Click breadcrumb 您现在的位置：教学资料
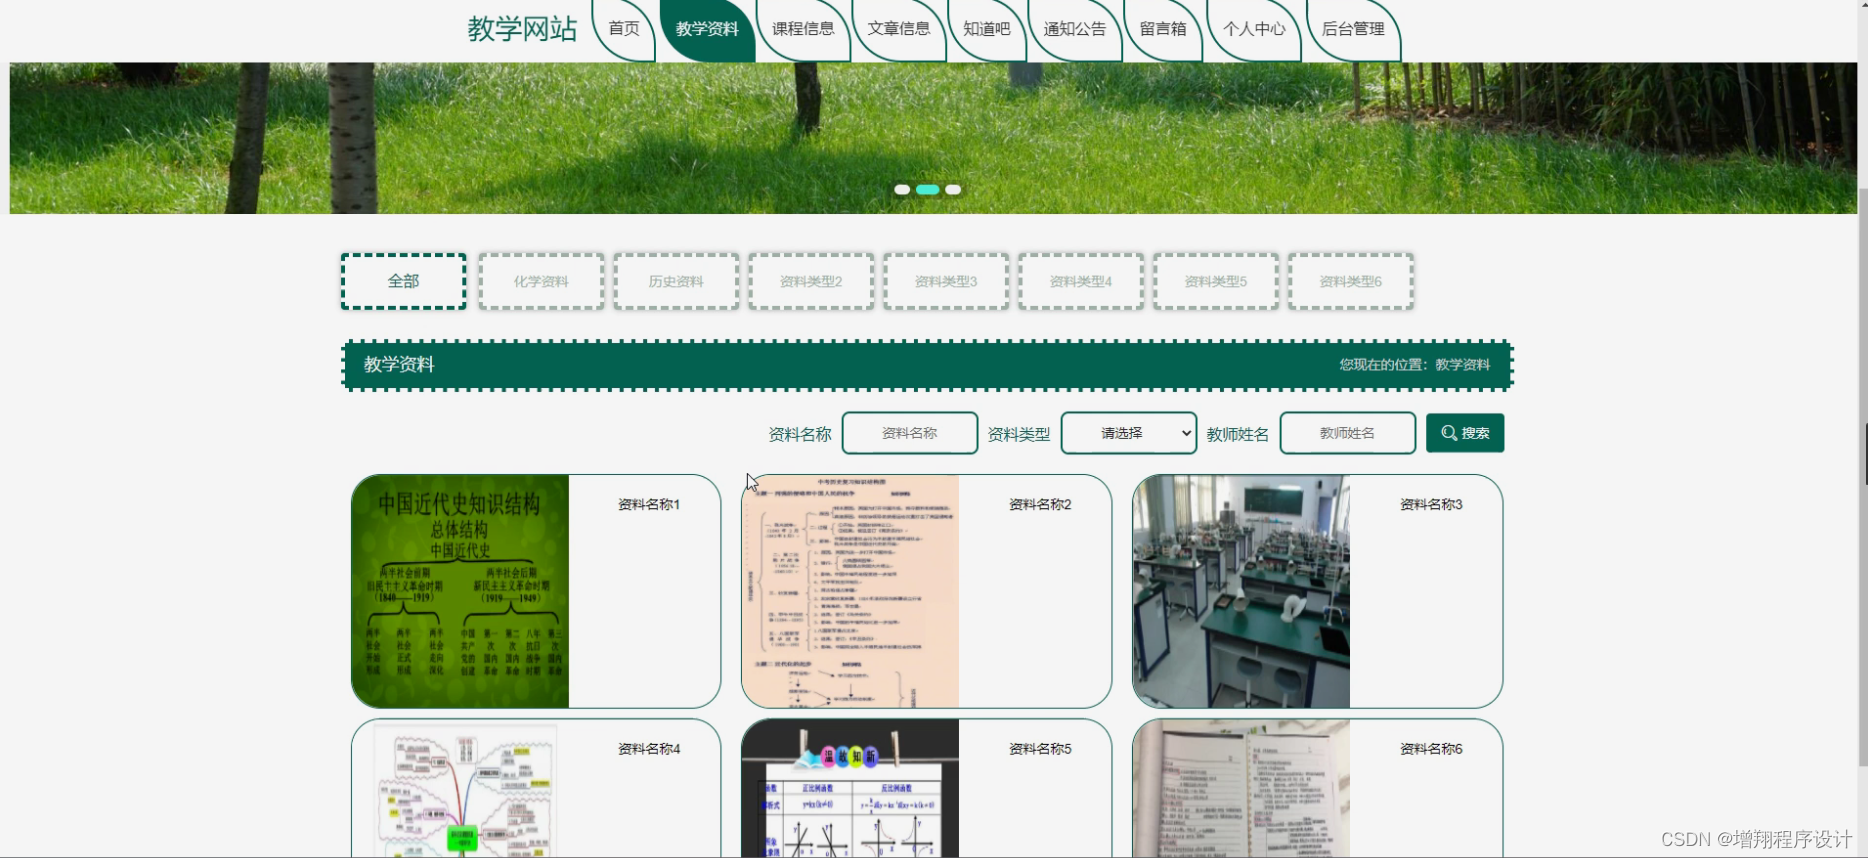 point(1414,364)
